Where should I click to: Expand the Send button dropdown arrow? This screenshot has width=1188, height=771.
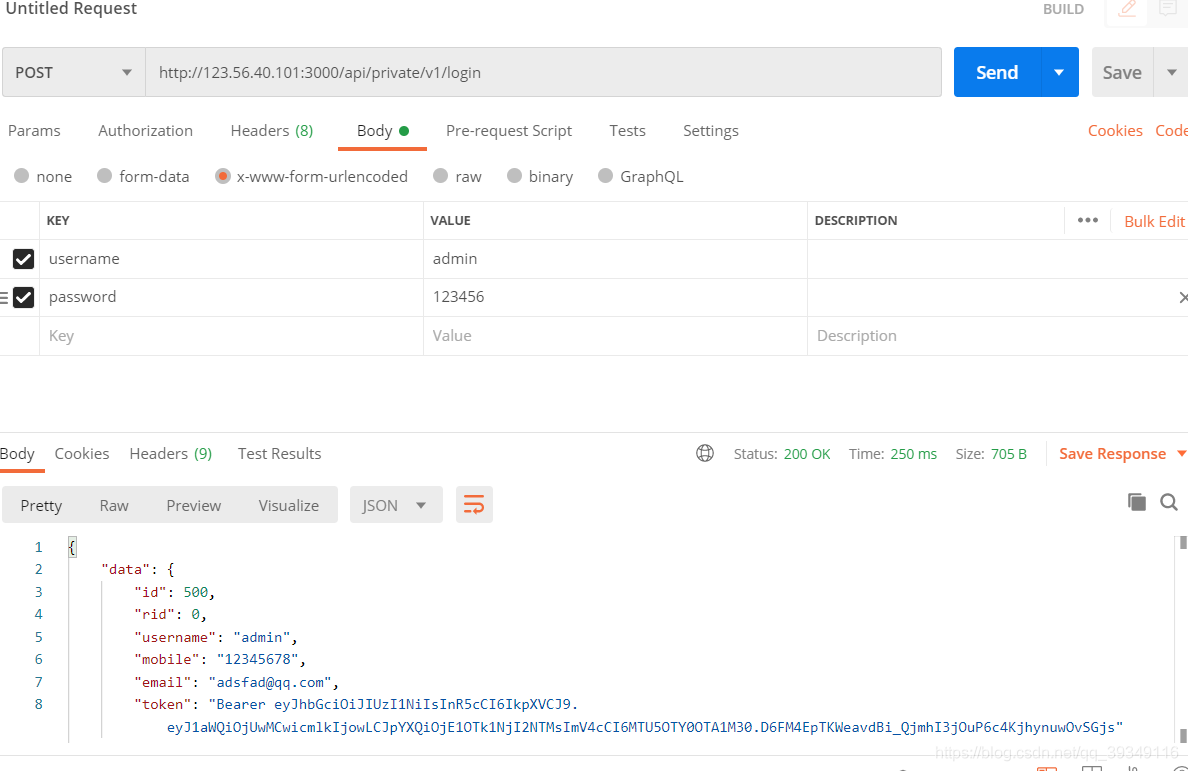(1059, 73)
